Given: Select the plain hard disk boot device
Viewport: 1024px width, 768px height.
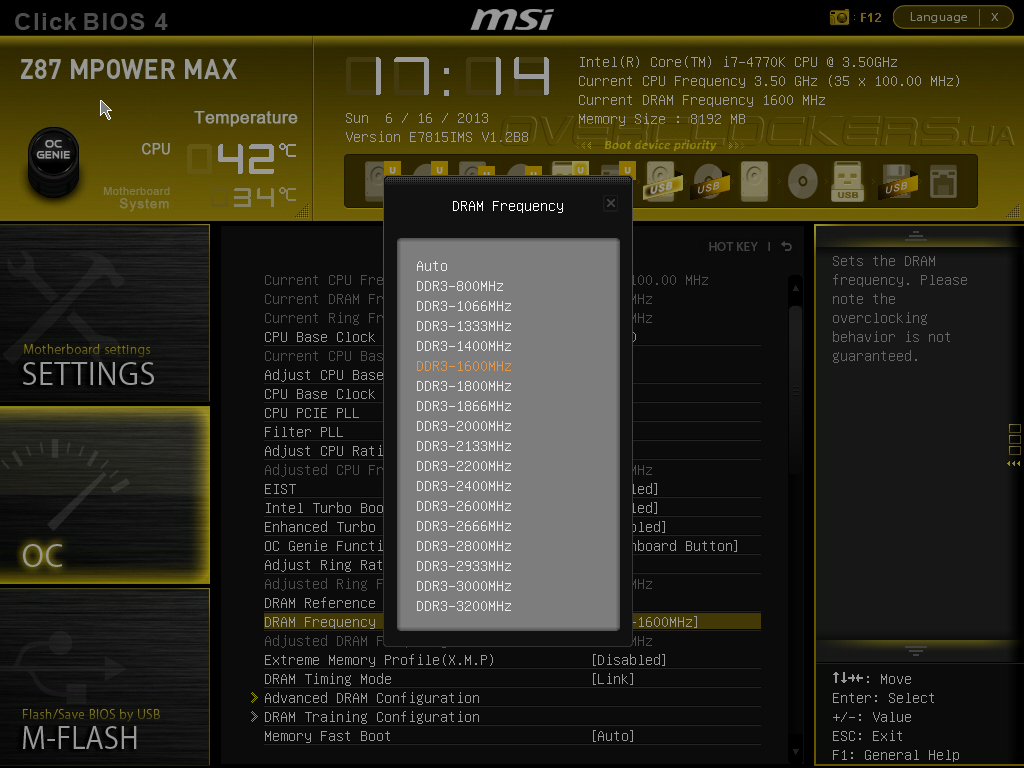Looking at the screenshot, I should [x=754, y=182].
